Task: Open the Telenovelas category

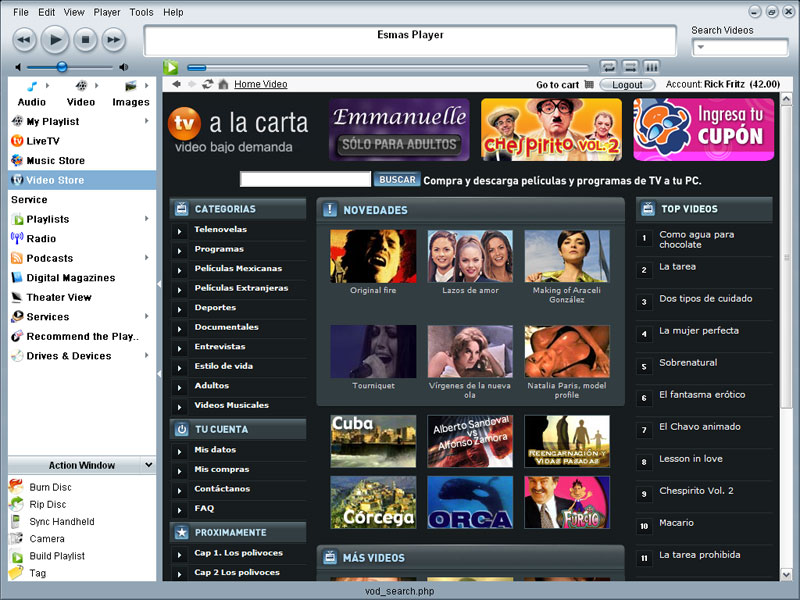Action: pos(220,229)
